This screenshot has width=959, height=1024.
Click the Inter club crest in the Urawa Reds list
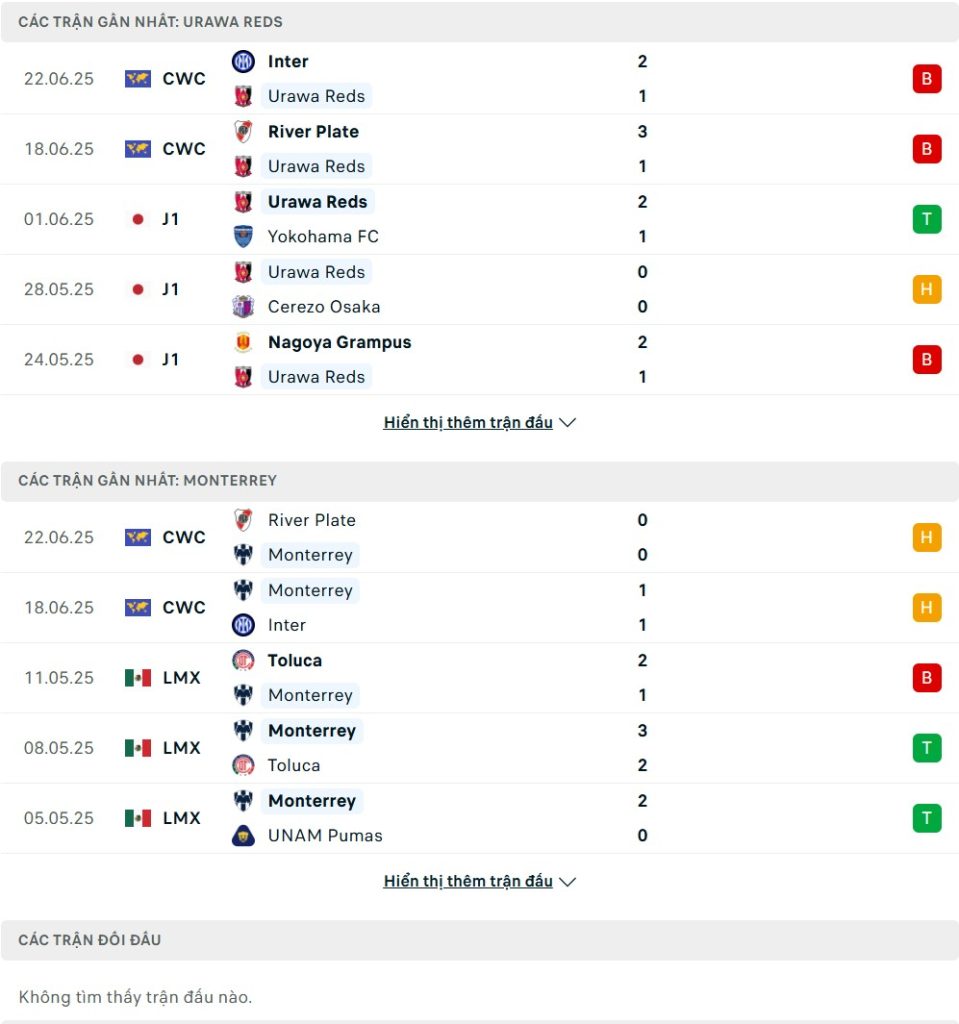coord(243,61)
